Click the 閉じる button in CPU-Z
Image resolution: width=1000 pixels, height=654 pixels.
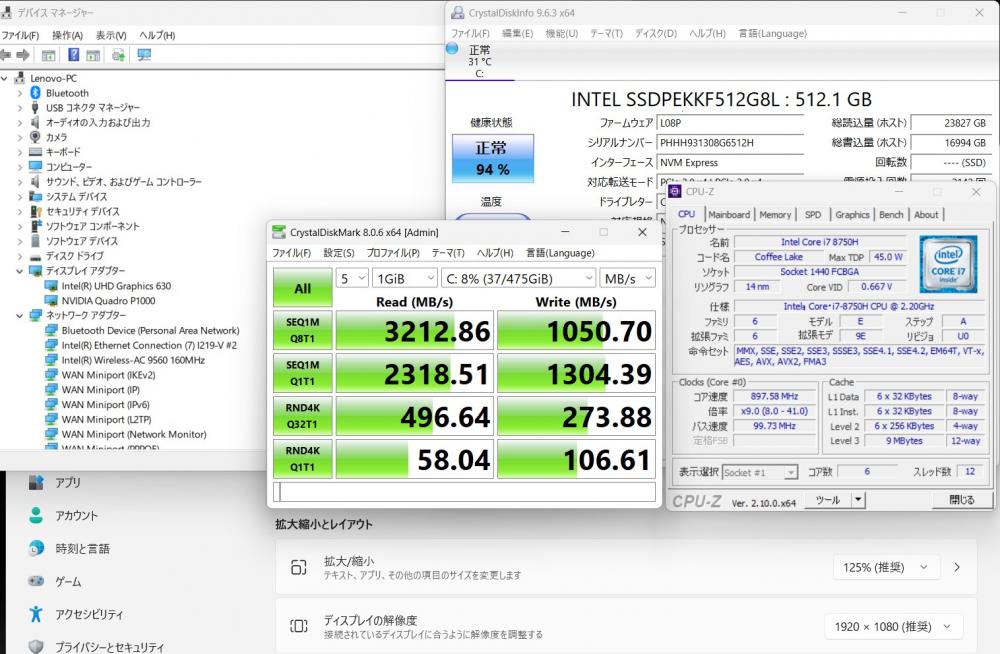coord(962,500)
